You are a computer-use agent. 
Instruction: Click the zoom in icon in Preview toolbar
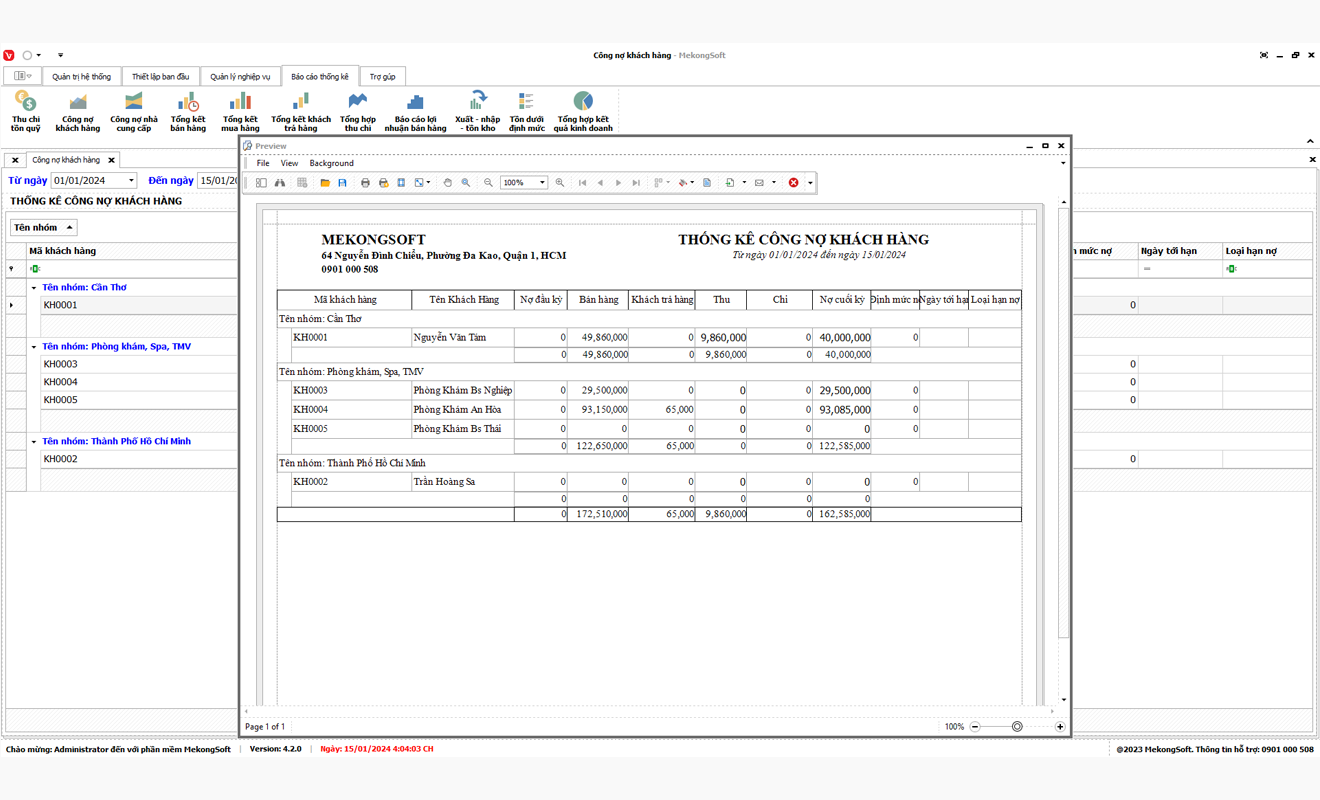[x=560, y=183]
